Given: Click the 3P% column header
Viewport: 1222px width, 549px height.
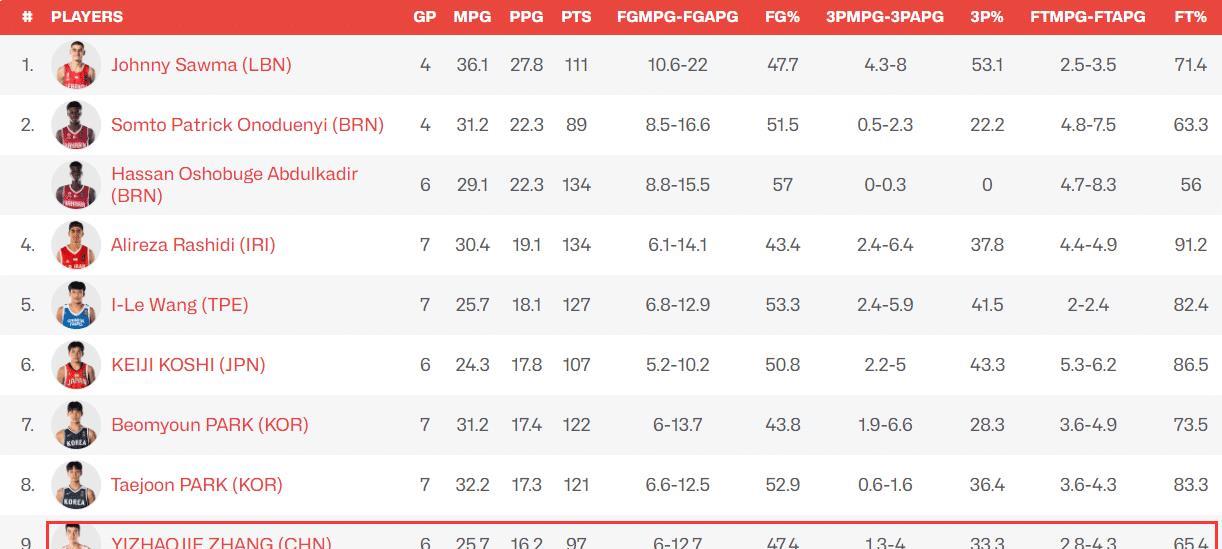Looking at the screenshot, I should click(x=987, y=17).
